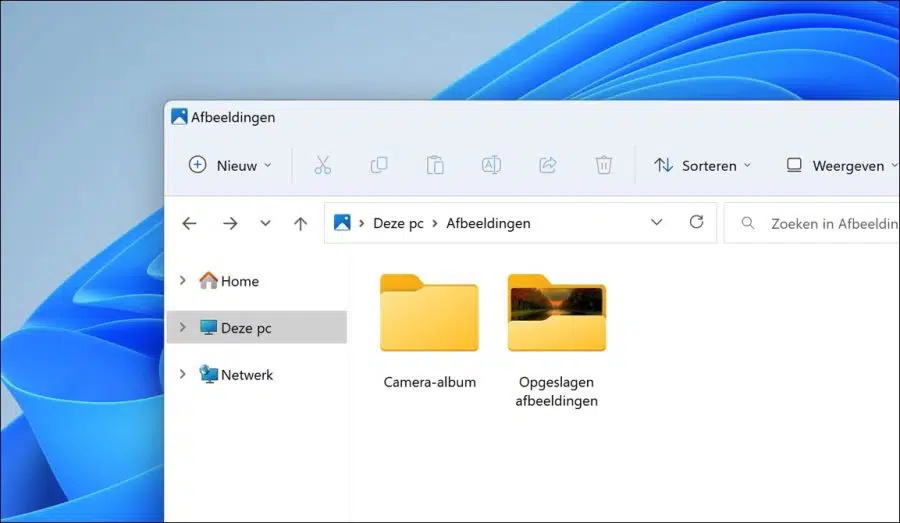This screenshot has width=900, height=523.
Task: Click the Camera-album folder name
Action: pos(429,382)
